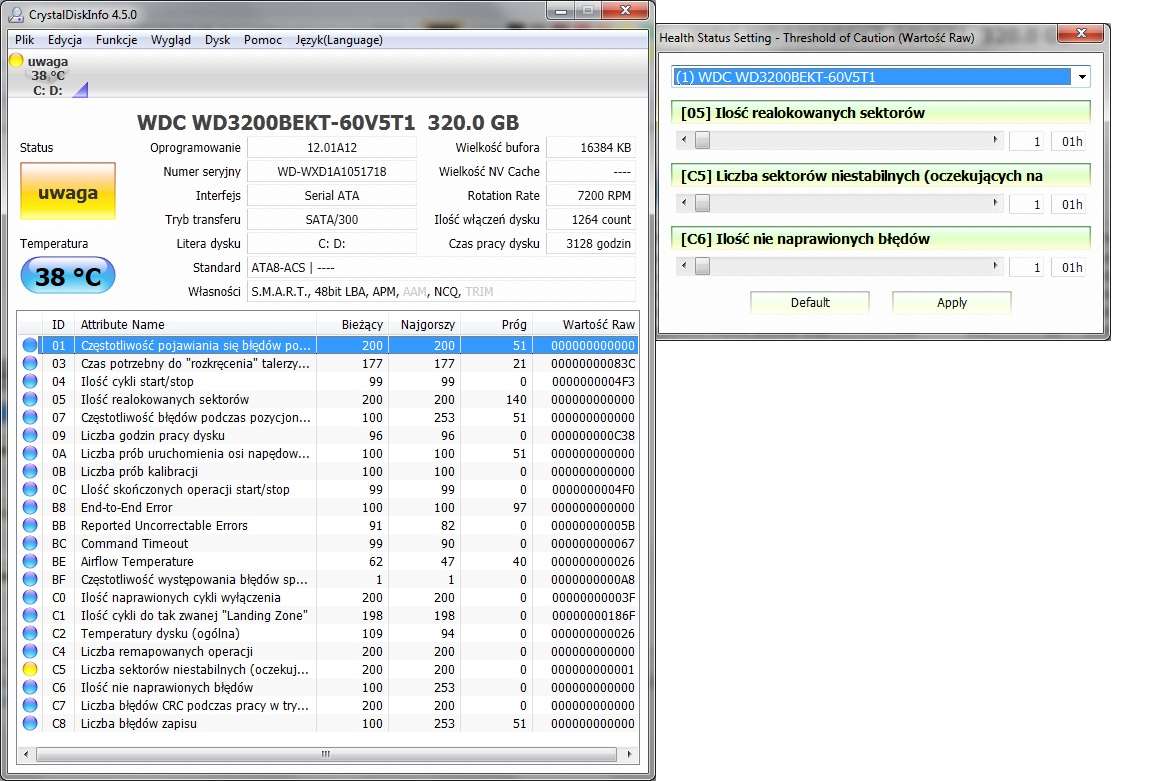Move the [05] realokowanych sektorów slider thumb
1156x781 pixels.
(703, 140)
